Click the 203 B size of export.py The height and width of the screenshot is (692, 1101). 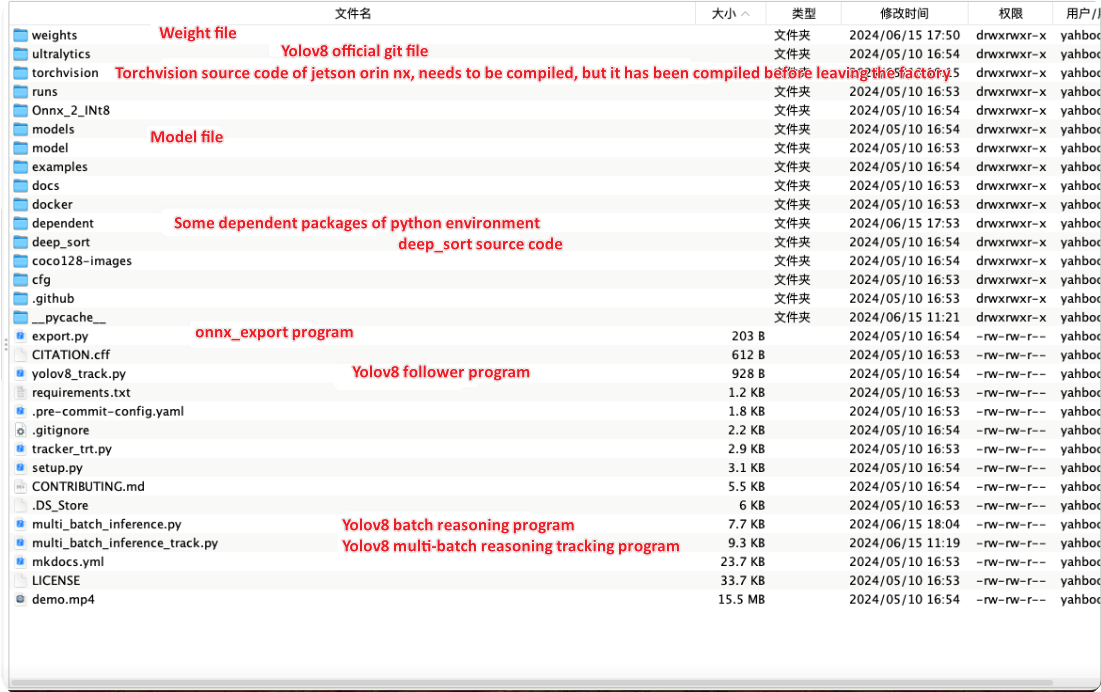point(748,336)
